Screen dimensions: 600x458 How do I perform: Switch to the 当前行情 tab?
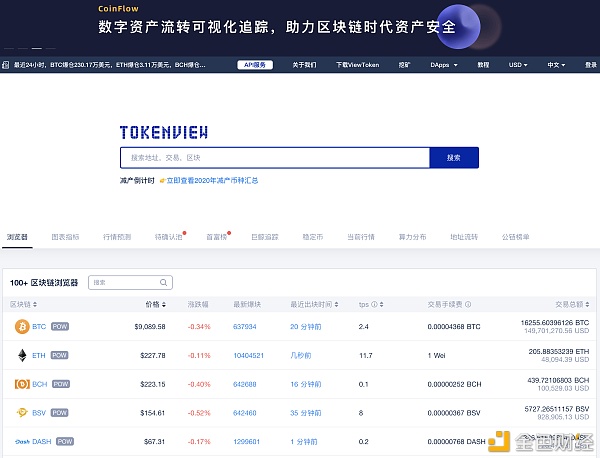[x=361, y=237]
